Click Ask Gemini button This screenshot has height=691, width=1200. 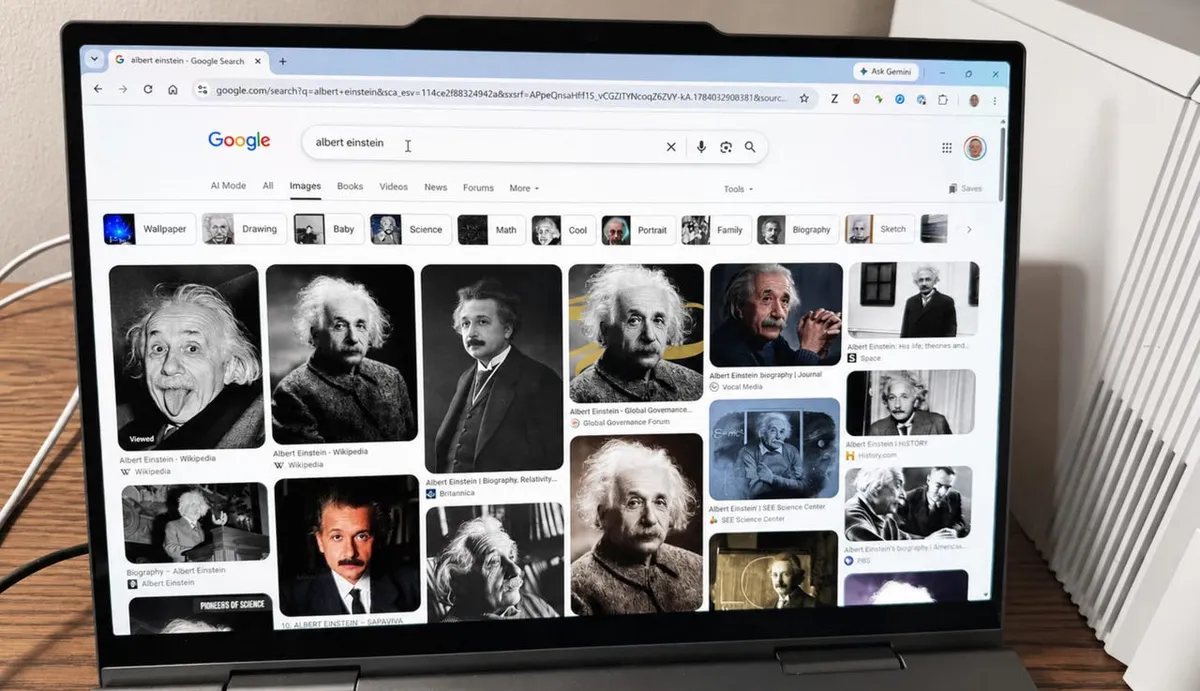coord(886,72)
